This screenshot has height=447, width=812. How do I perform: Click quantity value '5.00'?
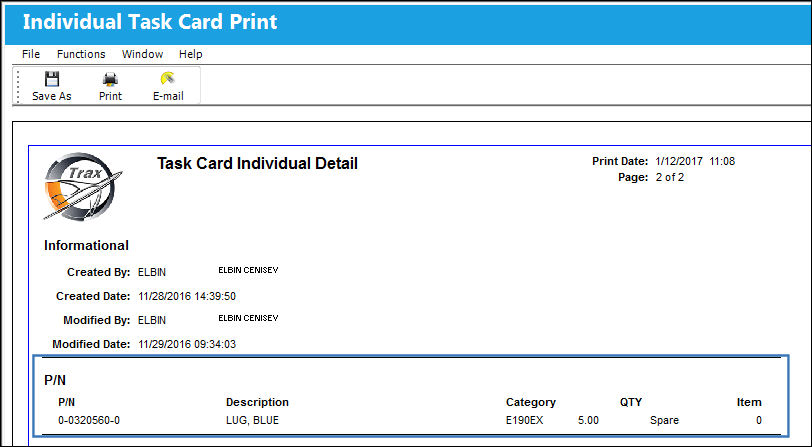click(588, 420)
